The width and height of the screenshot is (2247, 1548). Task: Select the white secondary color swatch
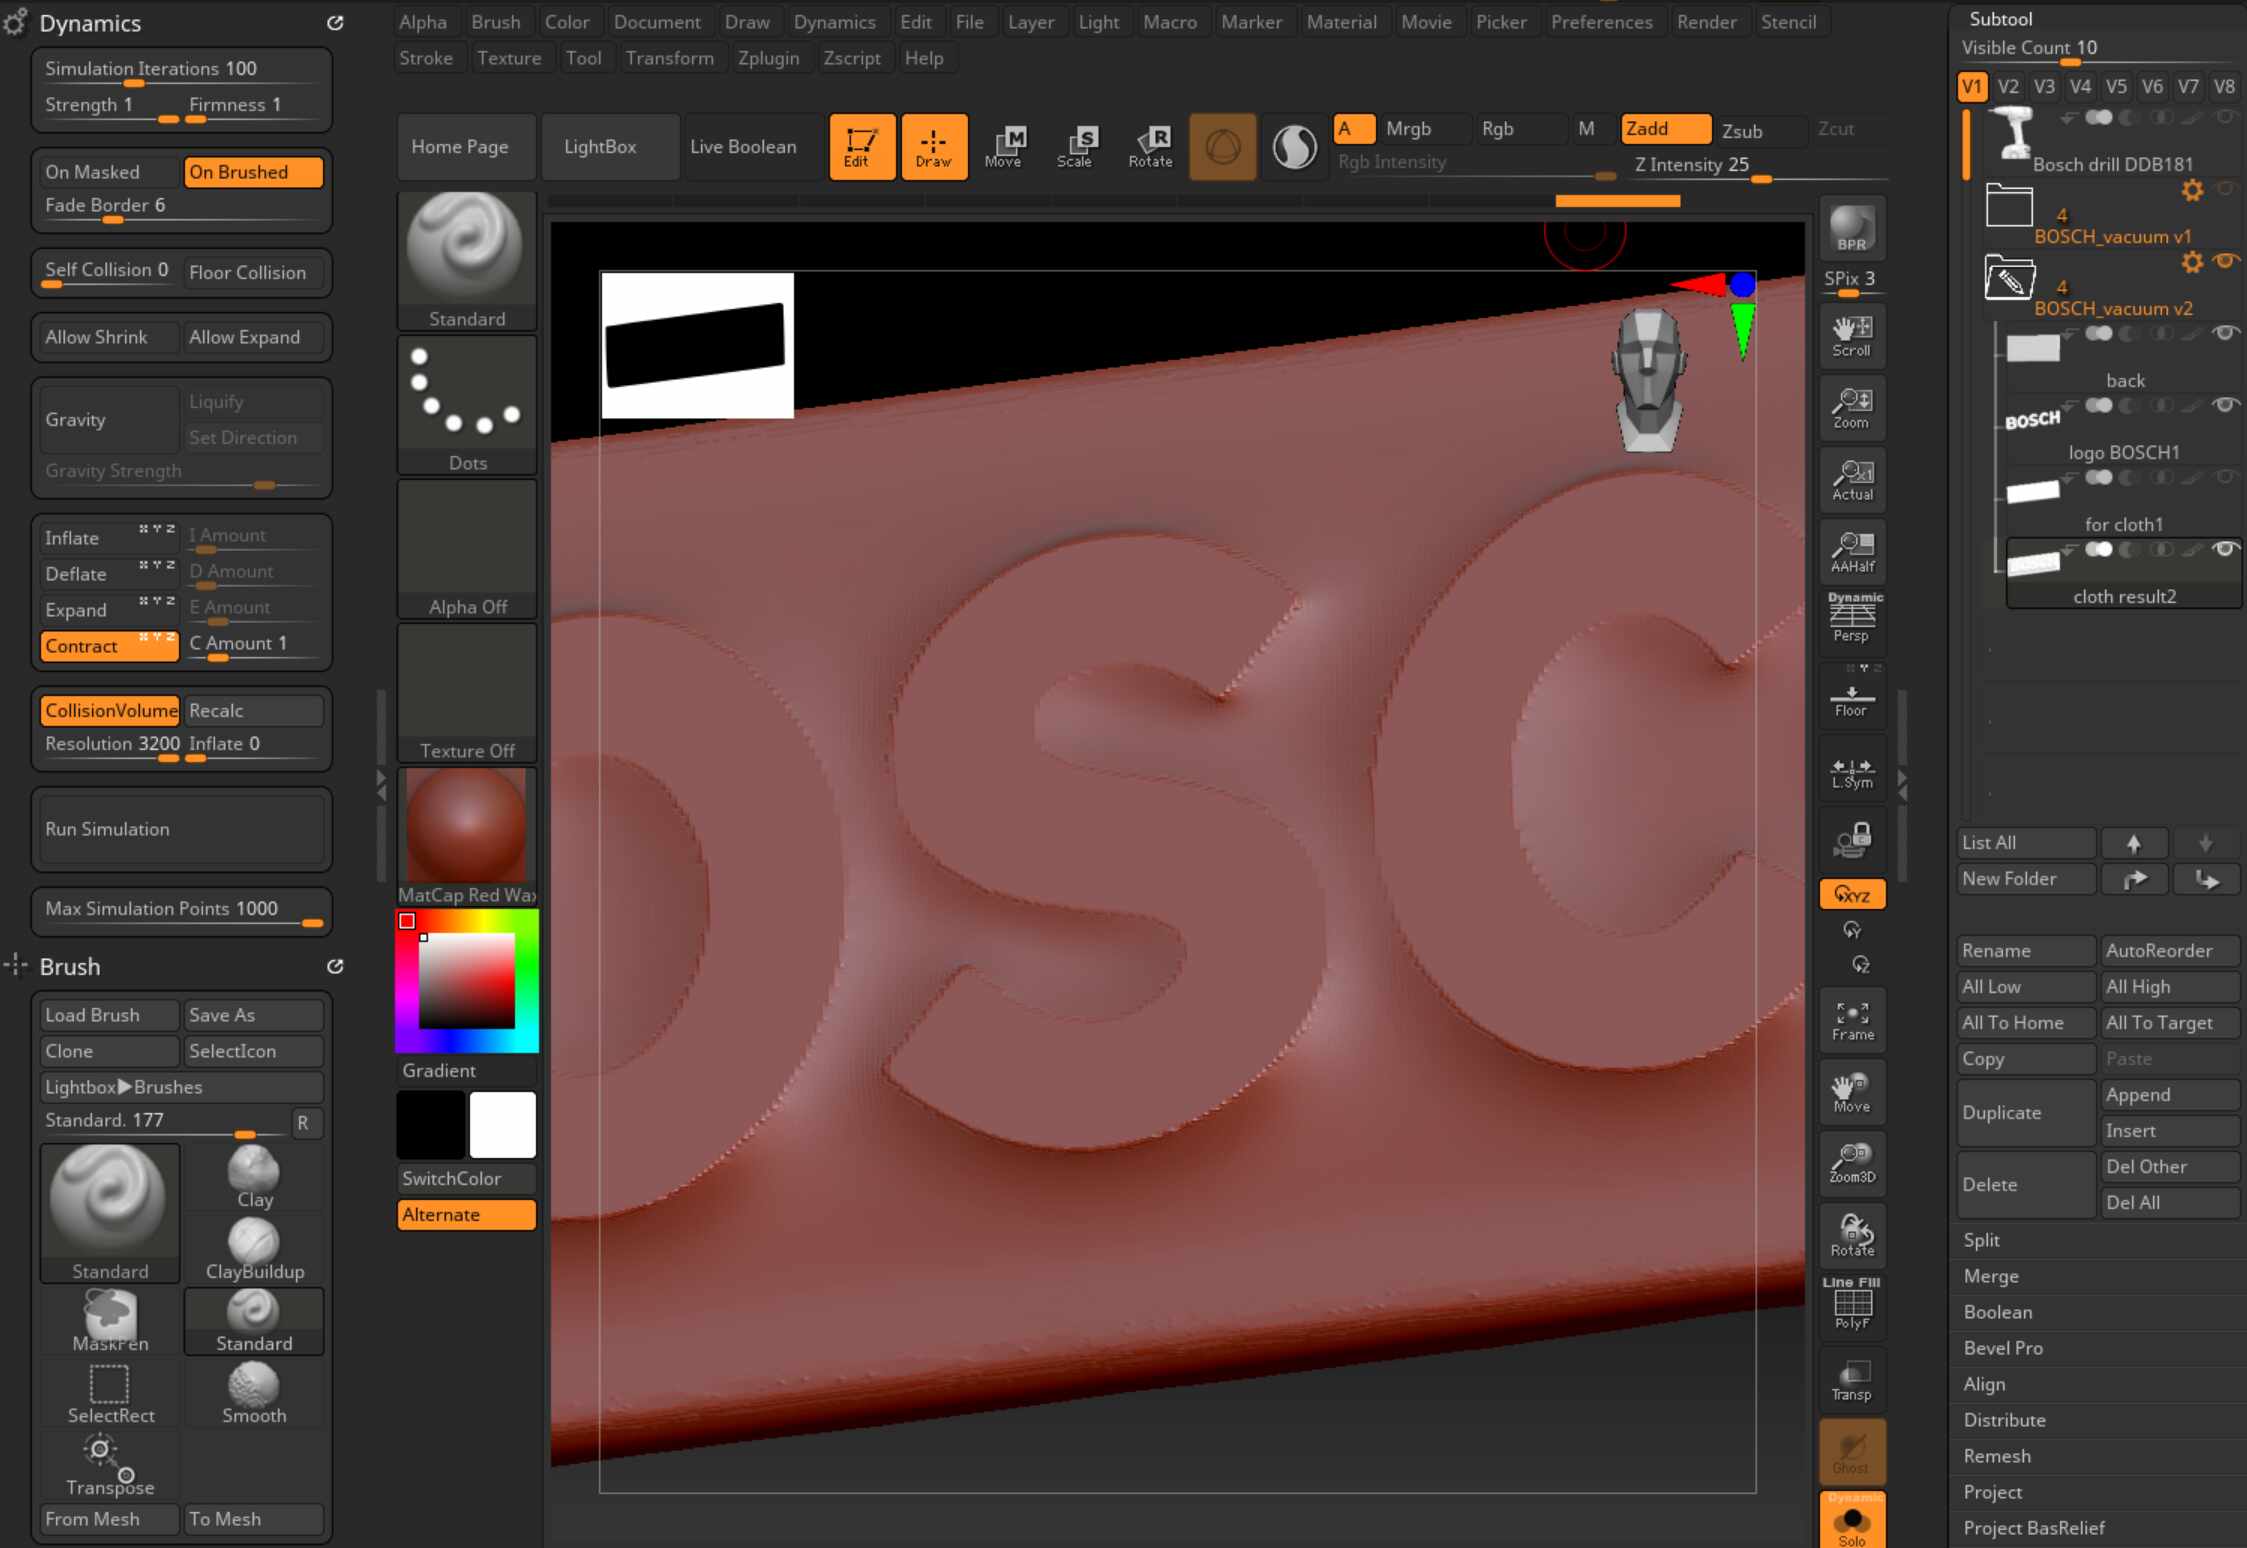(502, 1125)
